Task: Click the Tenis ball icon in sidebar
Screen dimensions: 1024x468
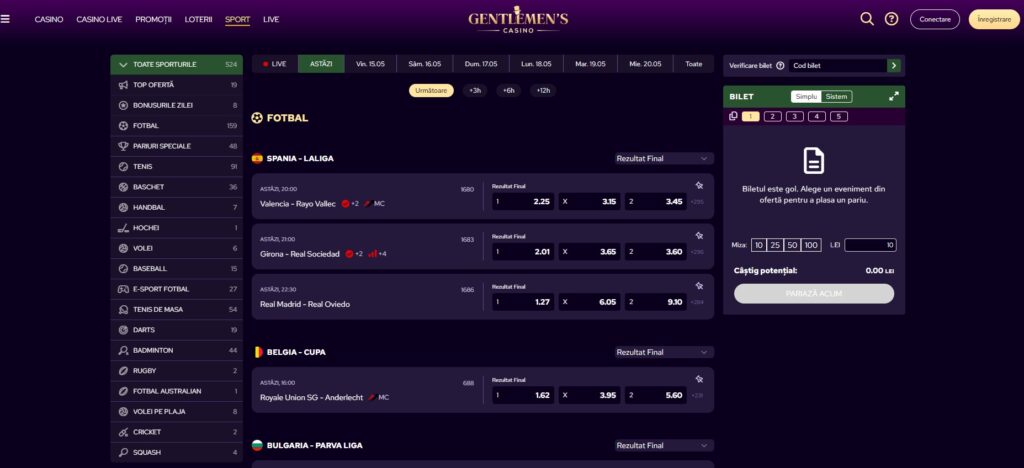Action: click(123, 166)
